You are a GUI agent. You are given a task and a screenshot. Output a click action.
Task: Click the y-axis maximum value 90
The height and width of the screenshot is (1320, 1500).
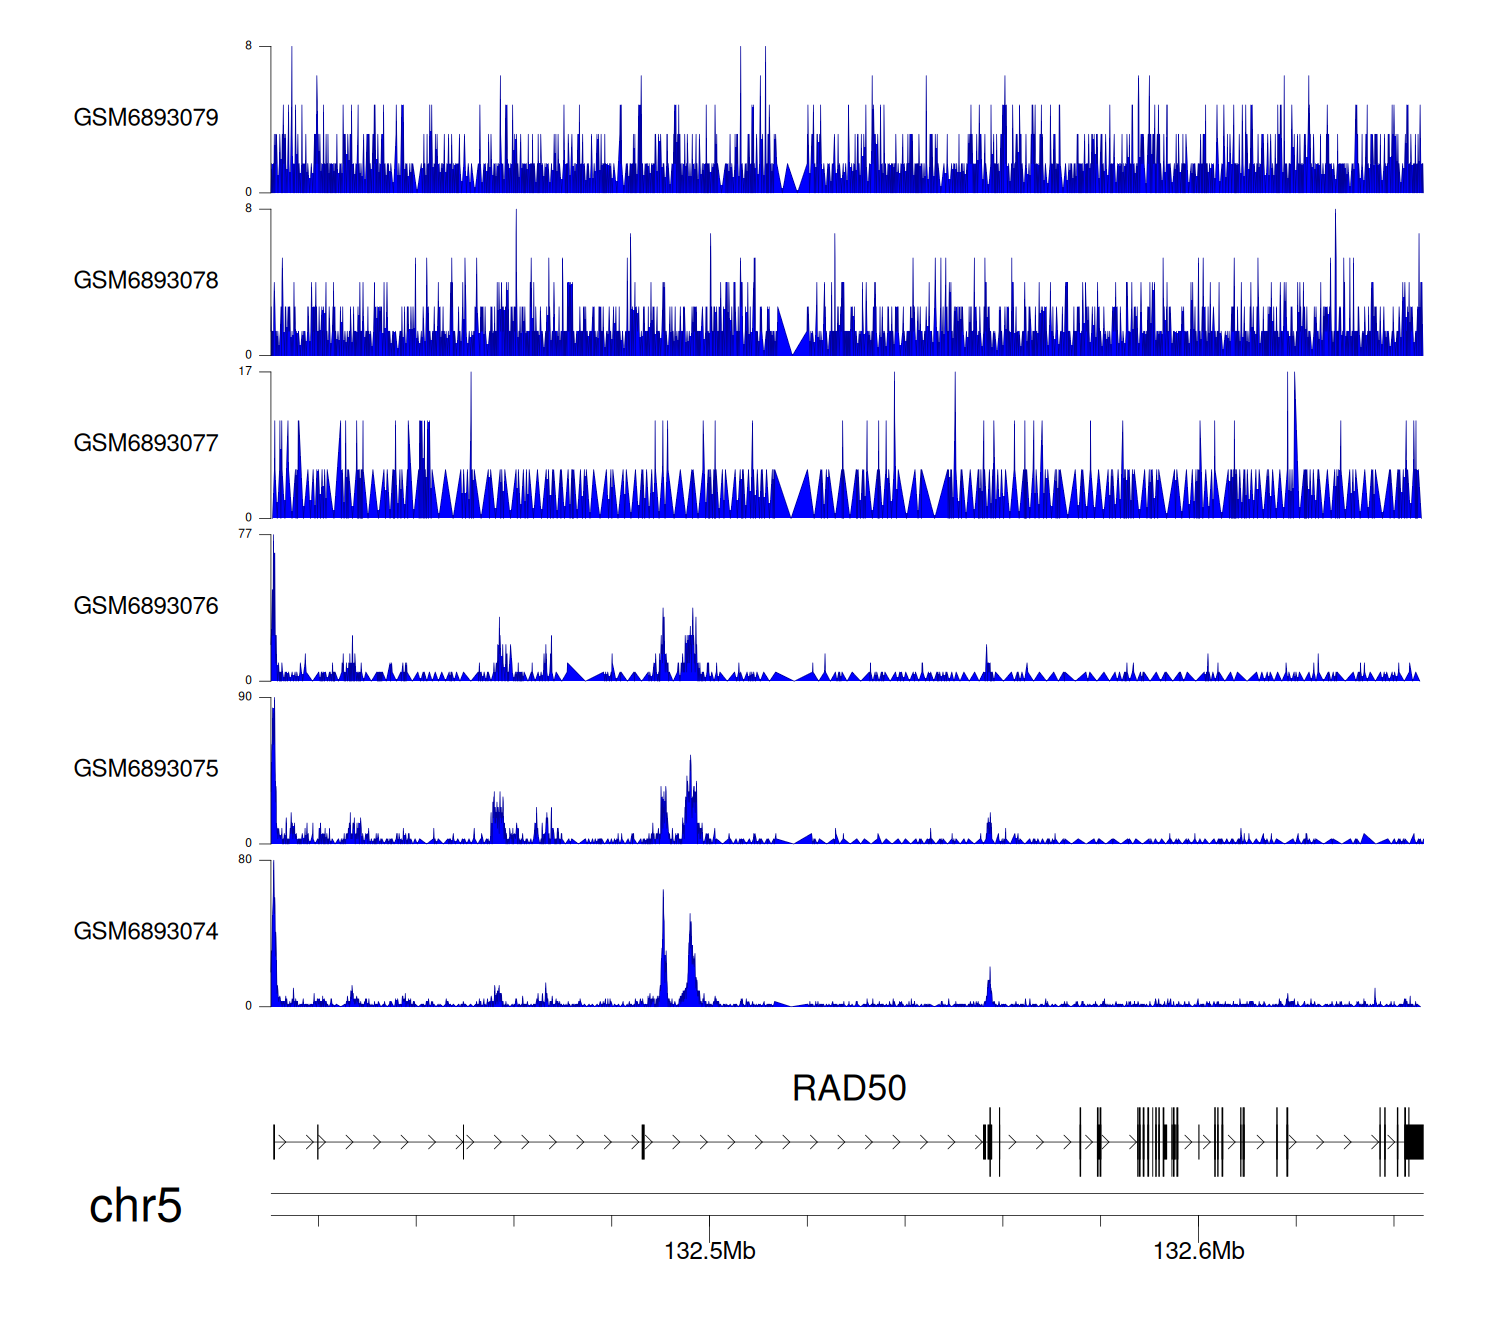click(x=245, y=697)
